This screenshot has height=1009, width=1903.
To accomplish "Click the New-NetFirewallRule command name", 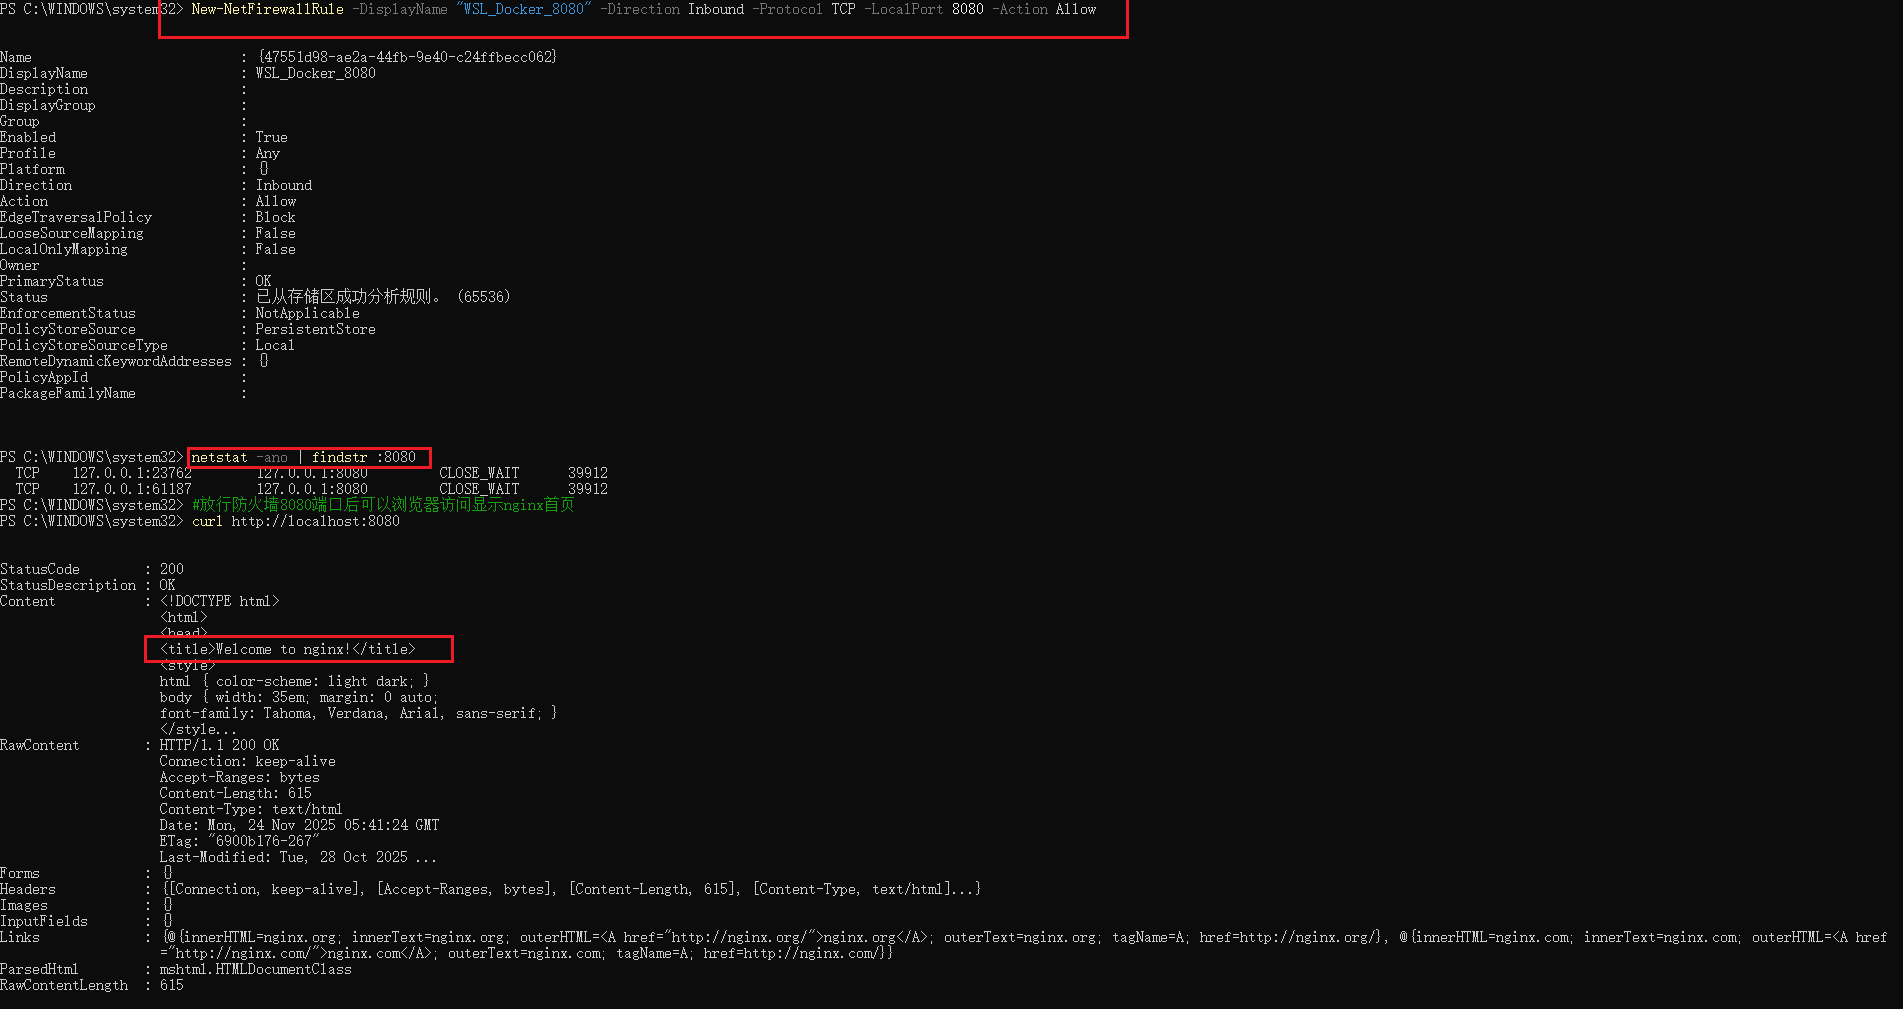I will (267, 9).
